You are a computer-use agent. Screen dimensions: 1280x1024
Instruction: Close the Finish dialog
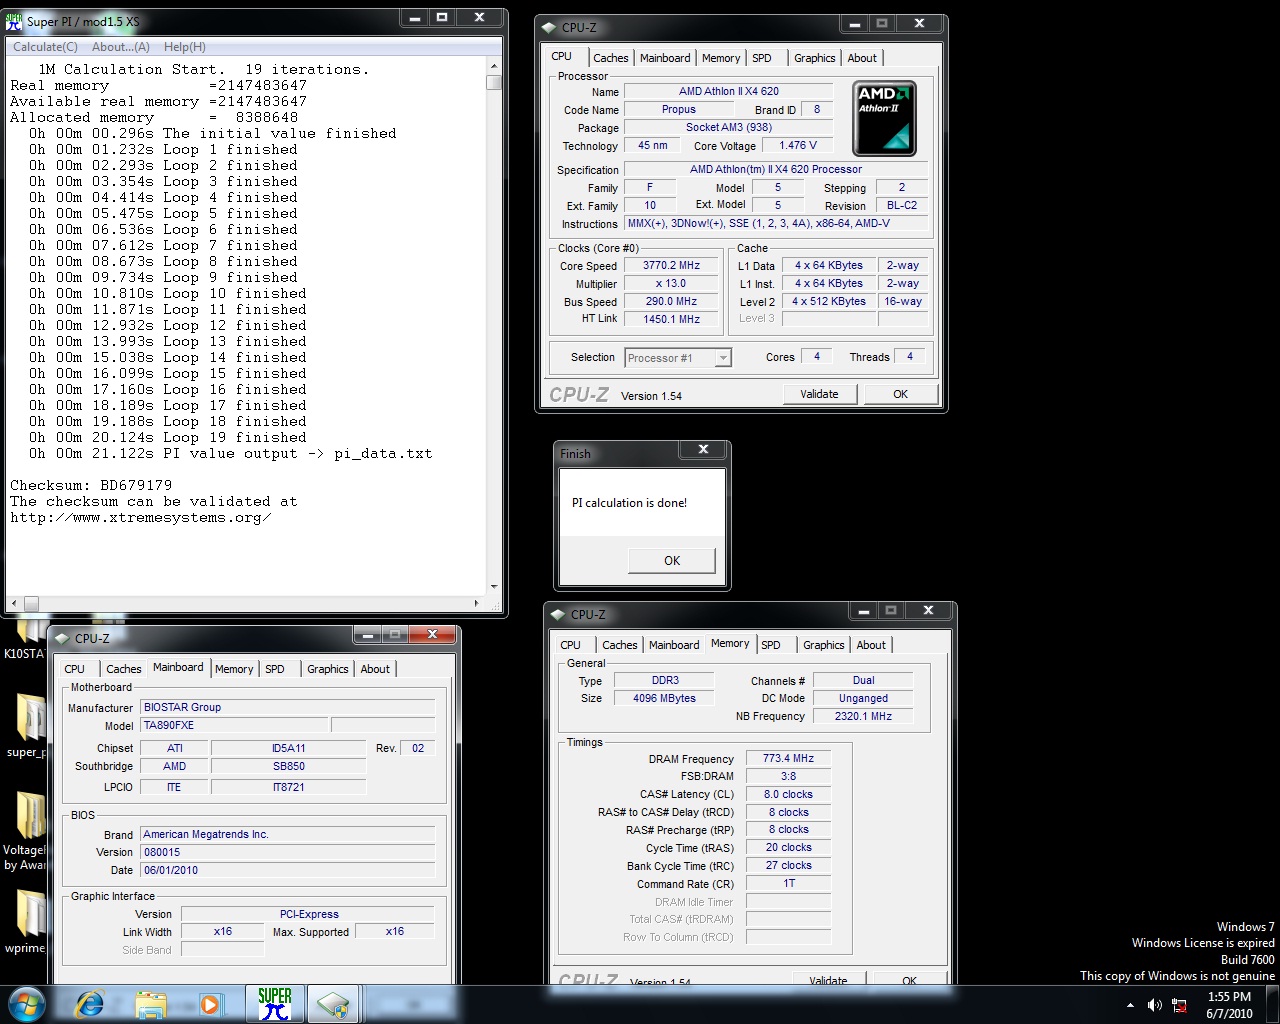coord(703,450)
